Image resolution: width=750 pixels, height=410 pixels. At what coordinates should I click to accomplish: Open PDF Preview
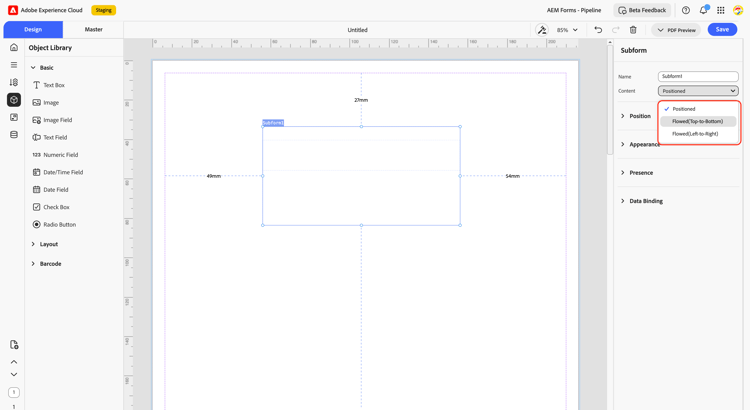tap(676, 30)
